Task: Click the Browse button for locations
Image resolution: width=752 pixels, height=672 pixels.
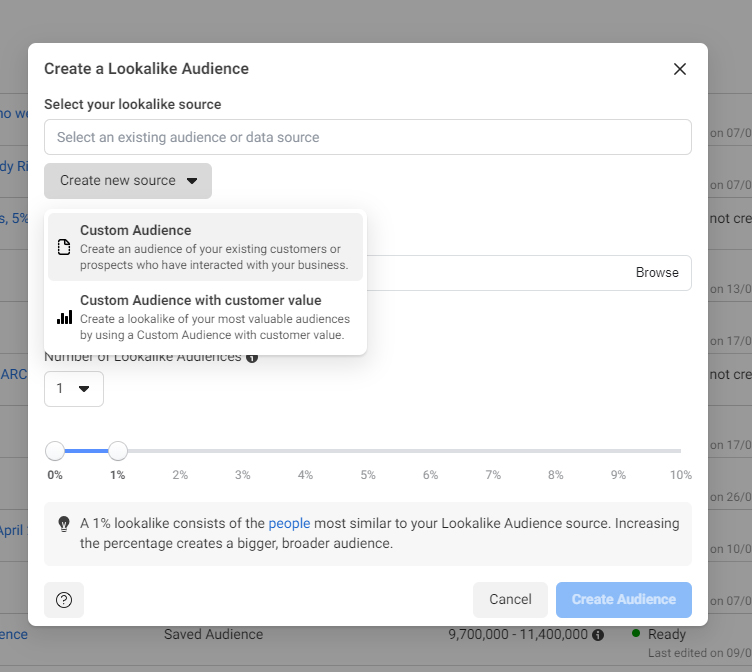Action: tap(657, 272)
